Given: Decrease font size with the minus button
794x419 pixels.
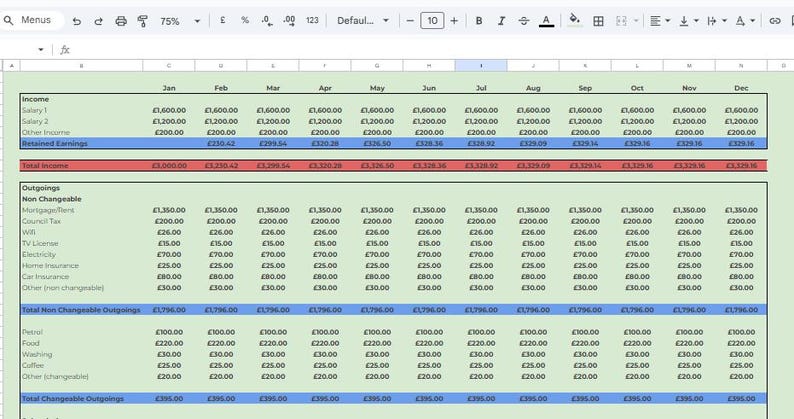Looking at the screenshot, I should [410, 21].
